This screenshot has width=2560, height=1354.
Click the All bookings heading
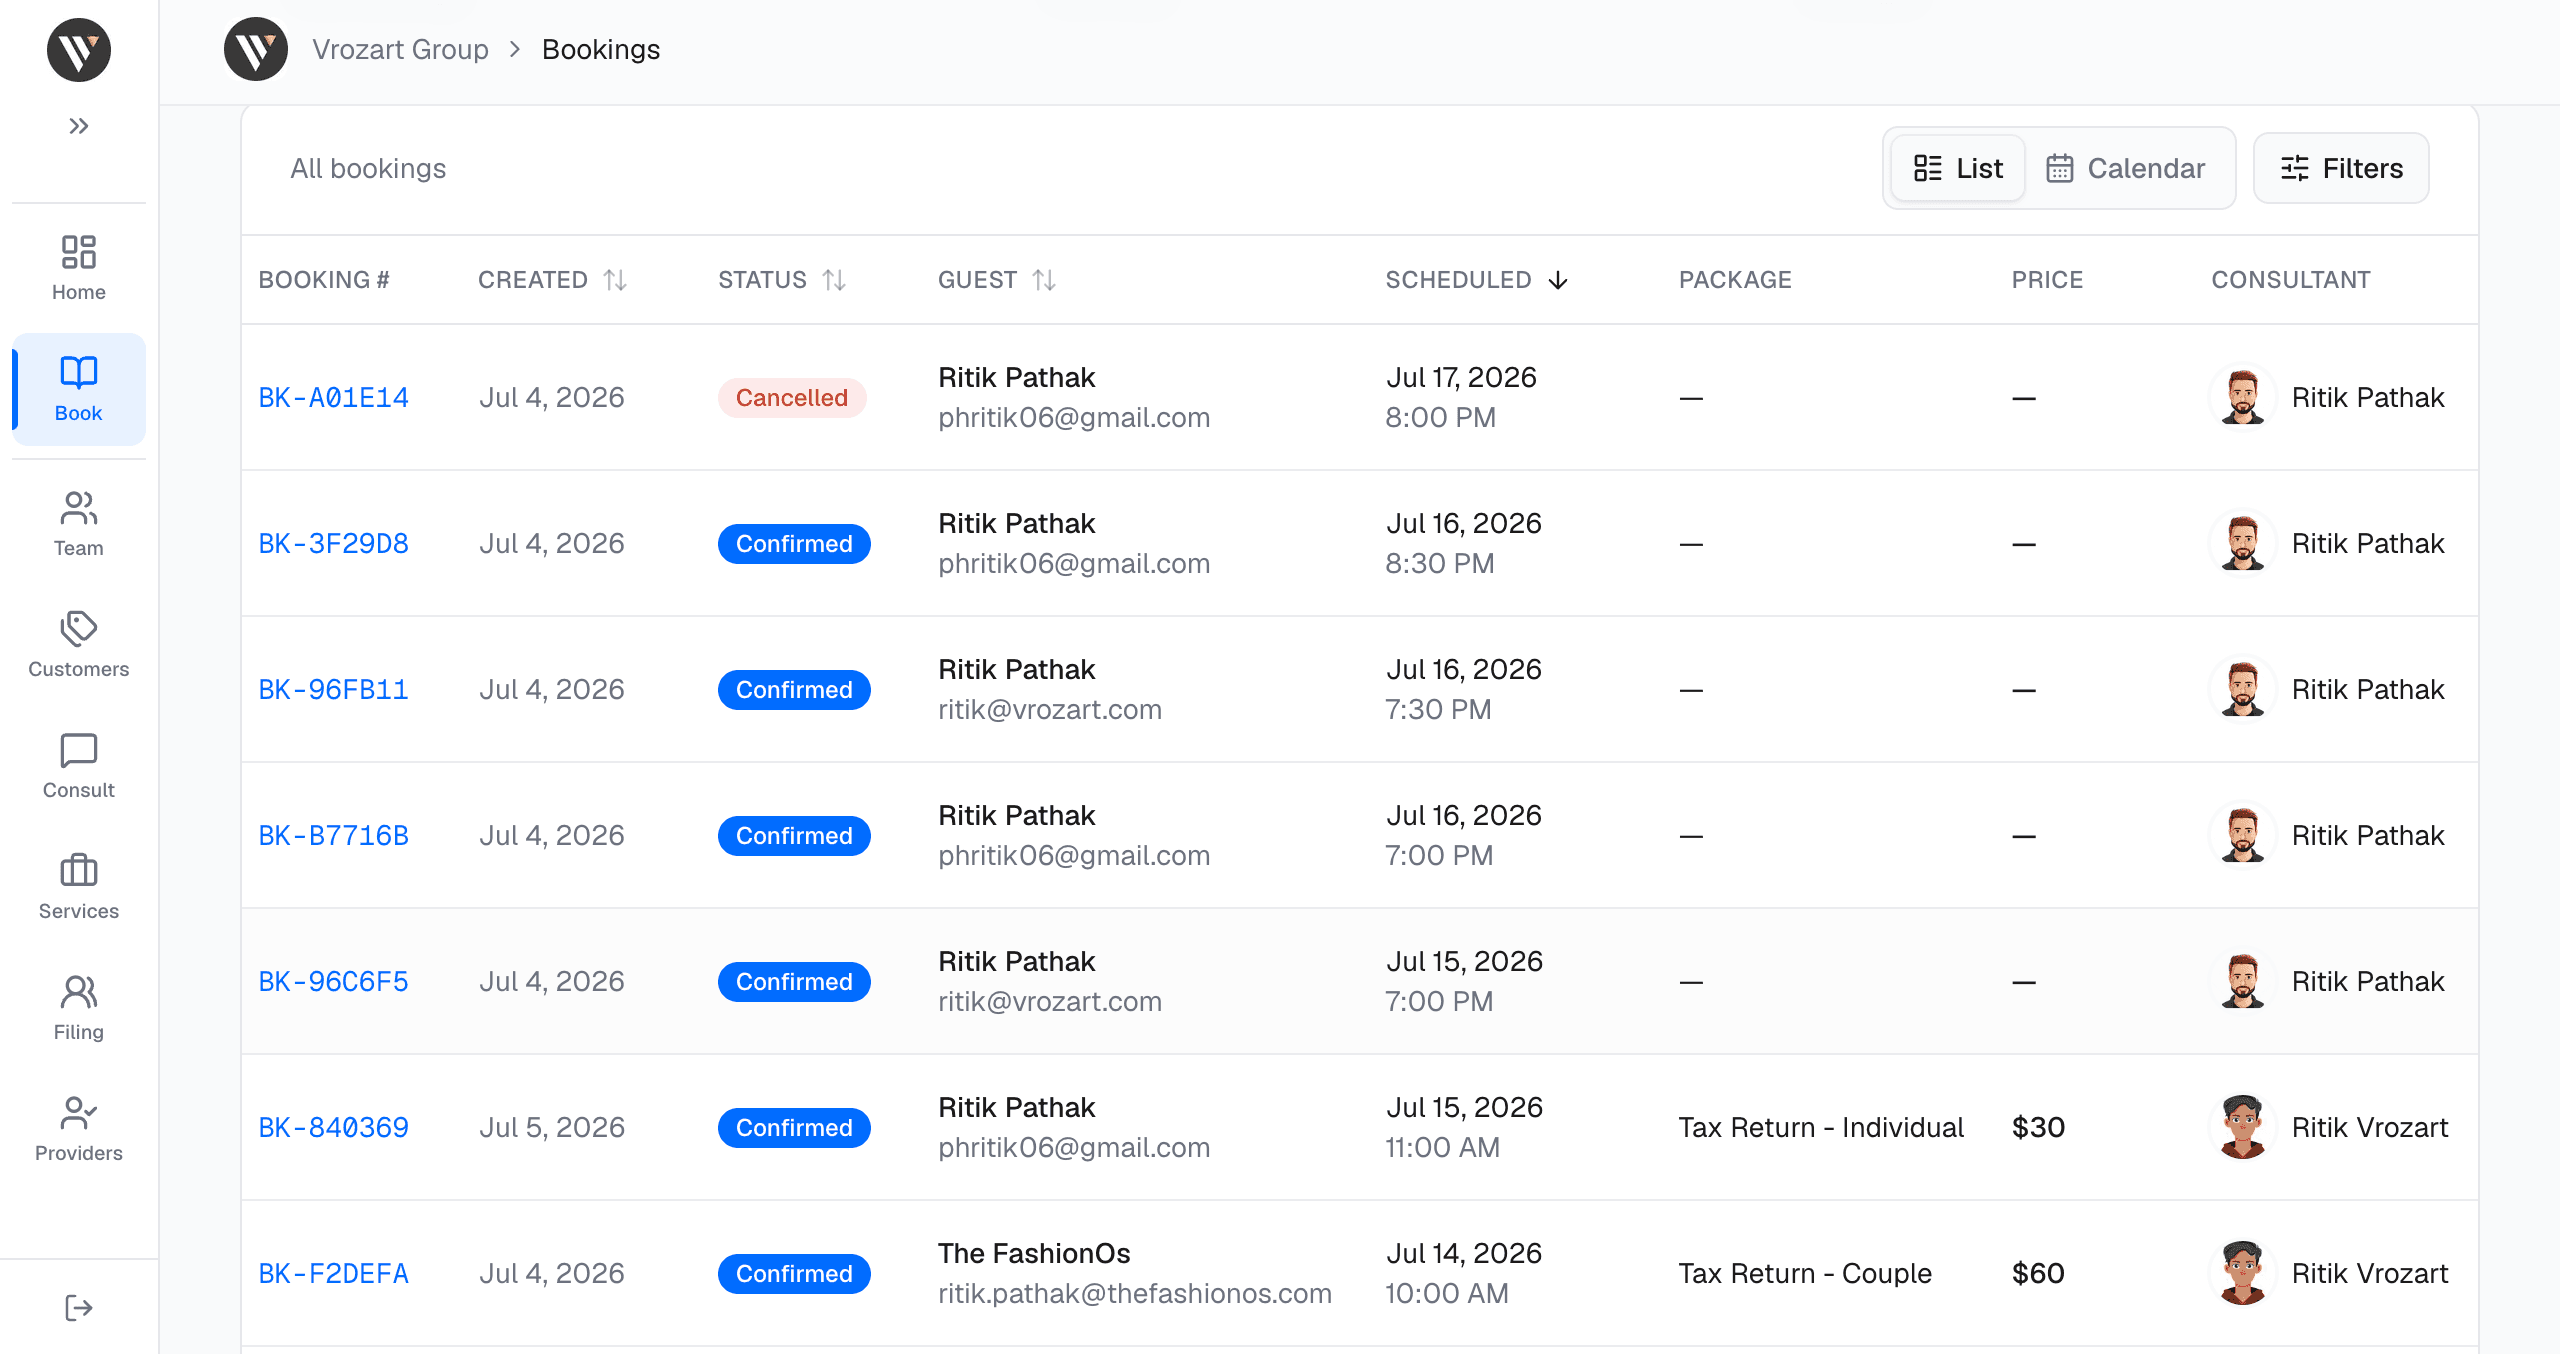tap(368, 168)
